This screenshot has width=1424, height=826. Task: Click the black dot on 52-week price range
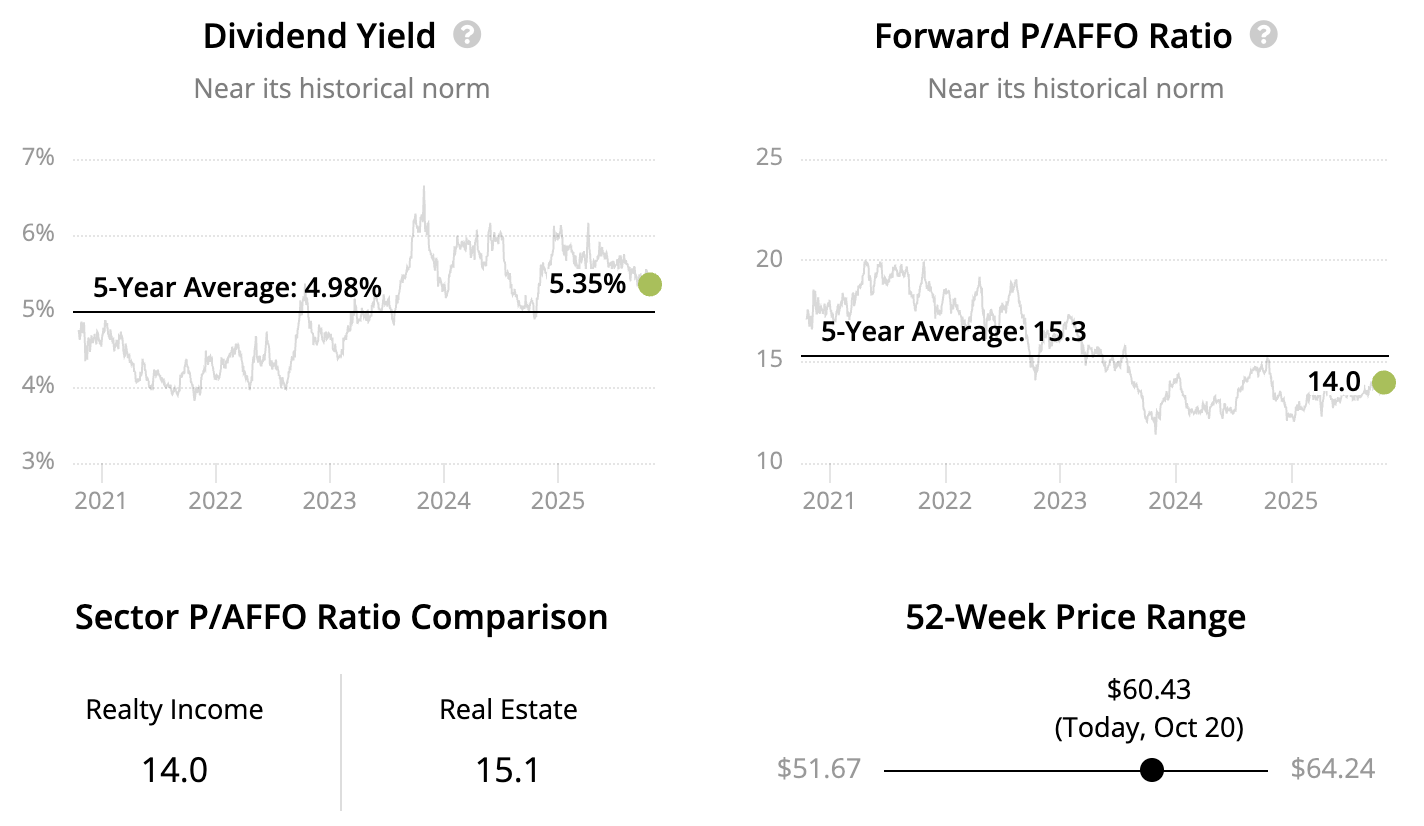pos(1152,770)
